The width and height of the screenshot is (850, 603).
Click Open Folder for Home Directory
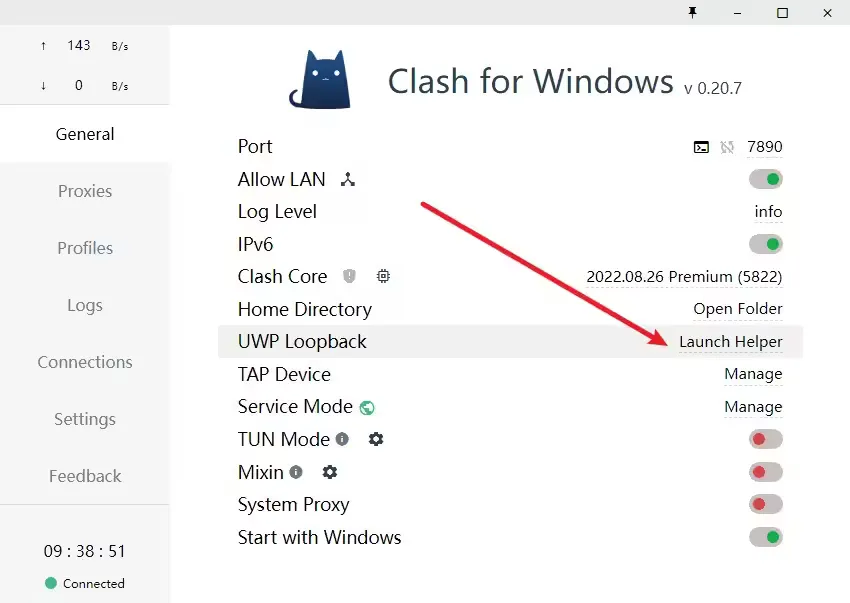738,309
